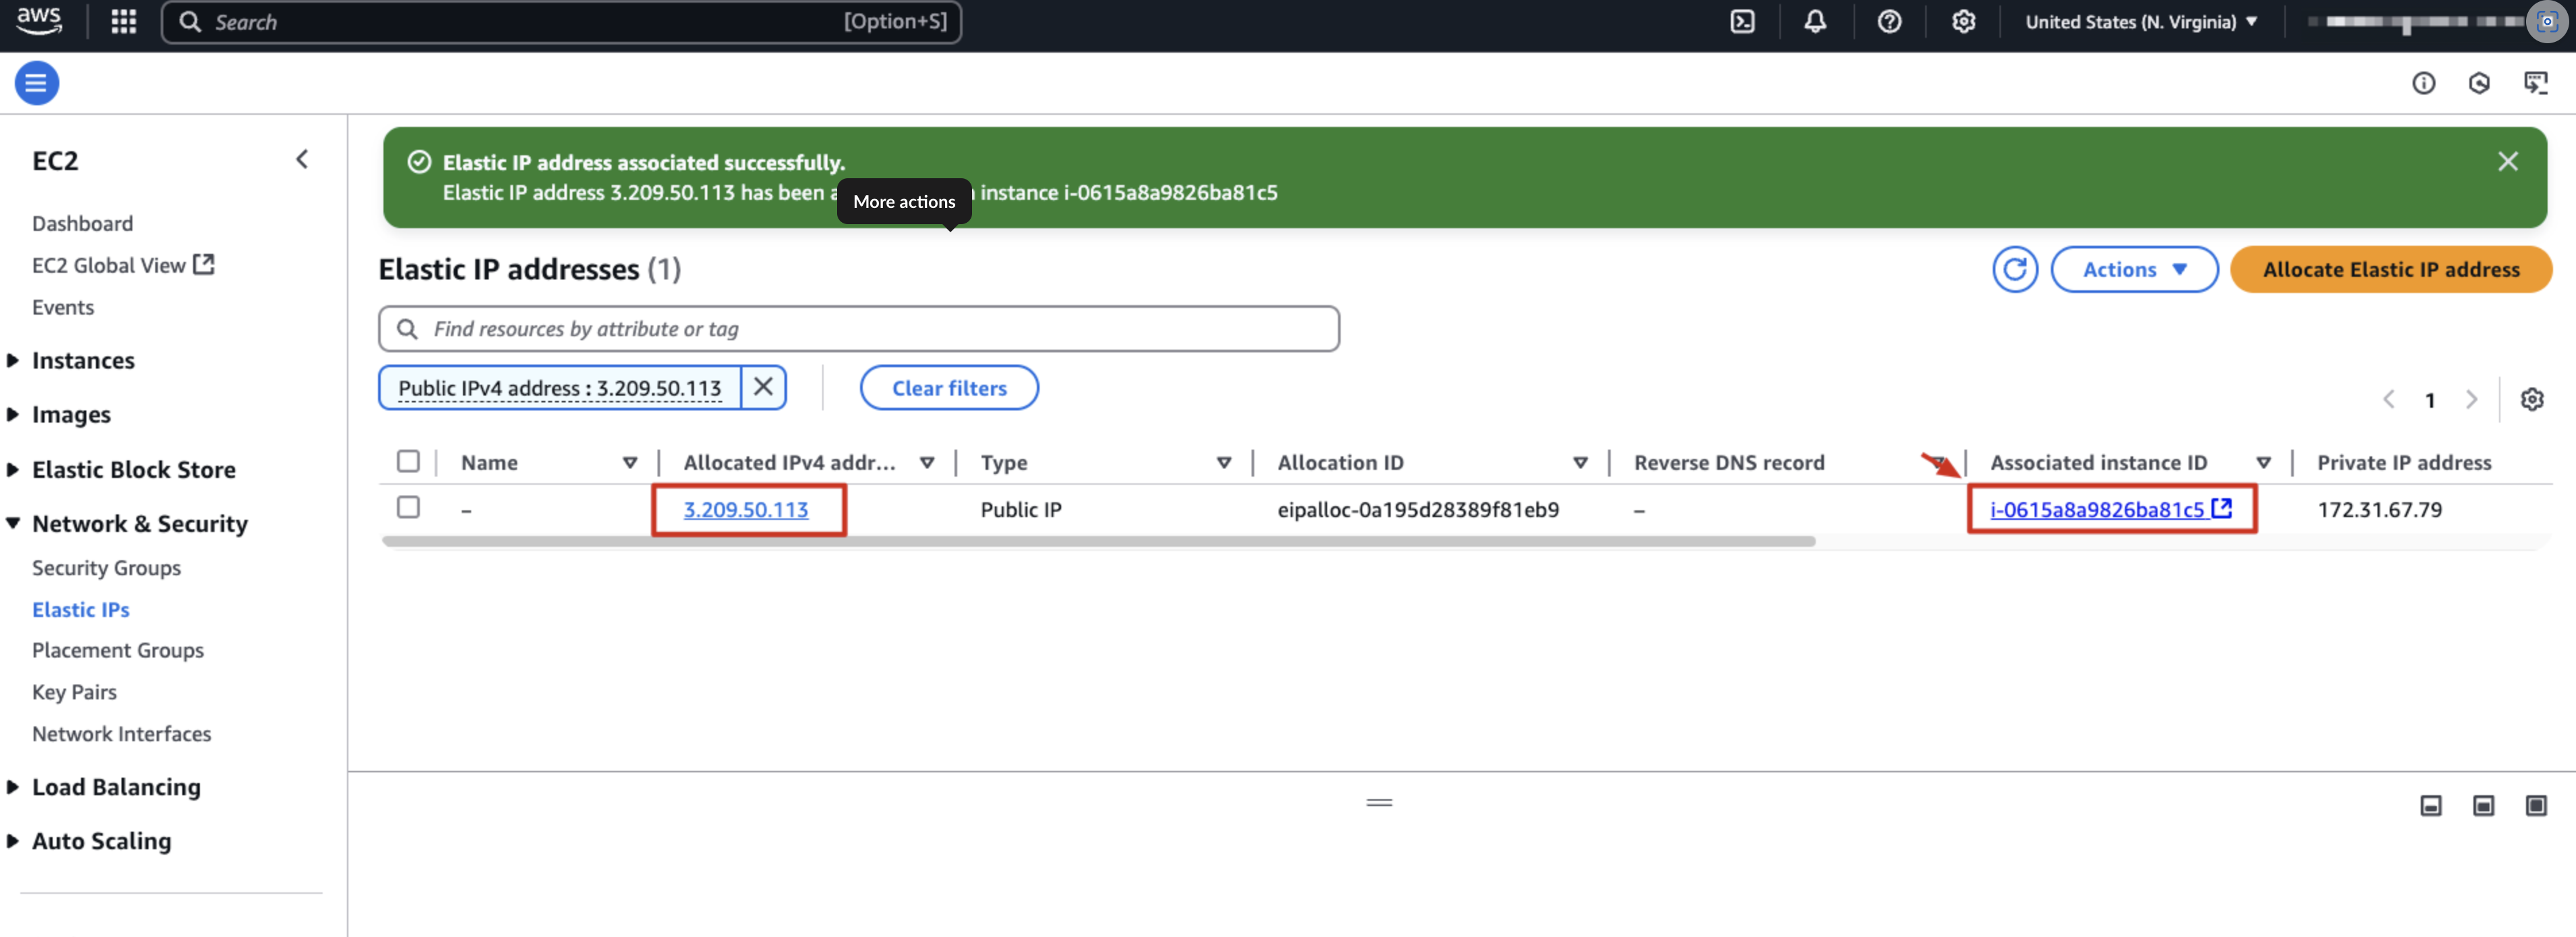Open instance i-0615a8a9826ba81c5 link
The width and height of the screenshot is (2576, 937).
pyautogui.click(x=2097, y=509)
